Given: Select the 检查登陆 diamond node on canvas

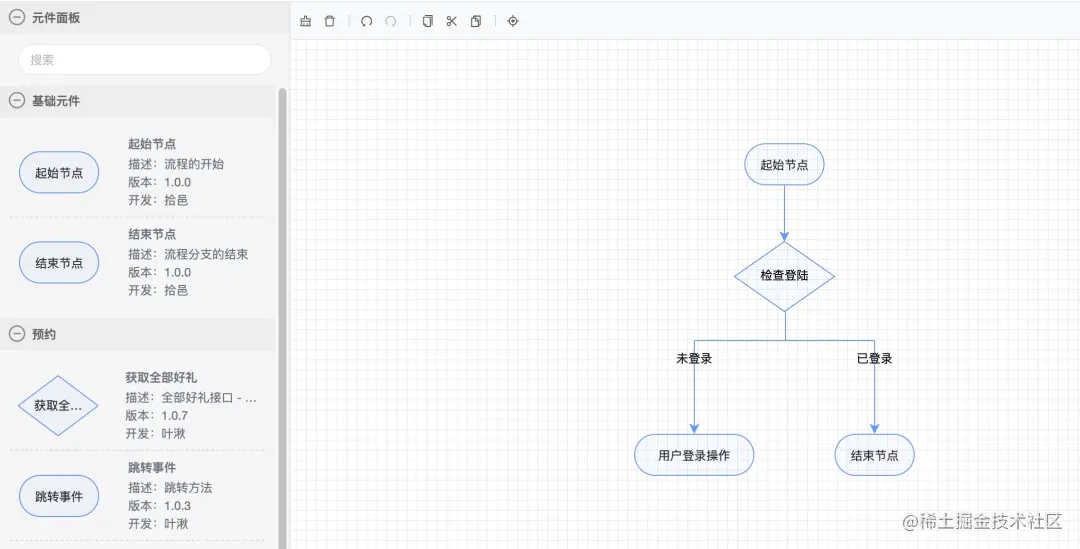Looking at the screenshot, I should (785, 276).
